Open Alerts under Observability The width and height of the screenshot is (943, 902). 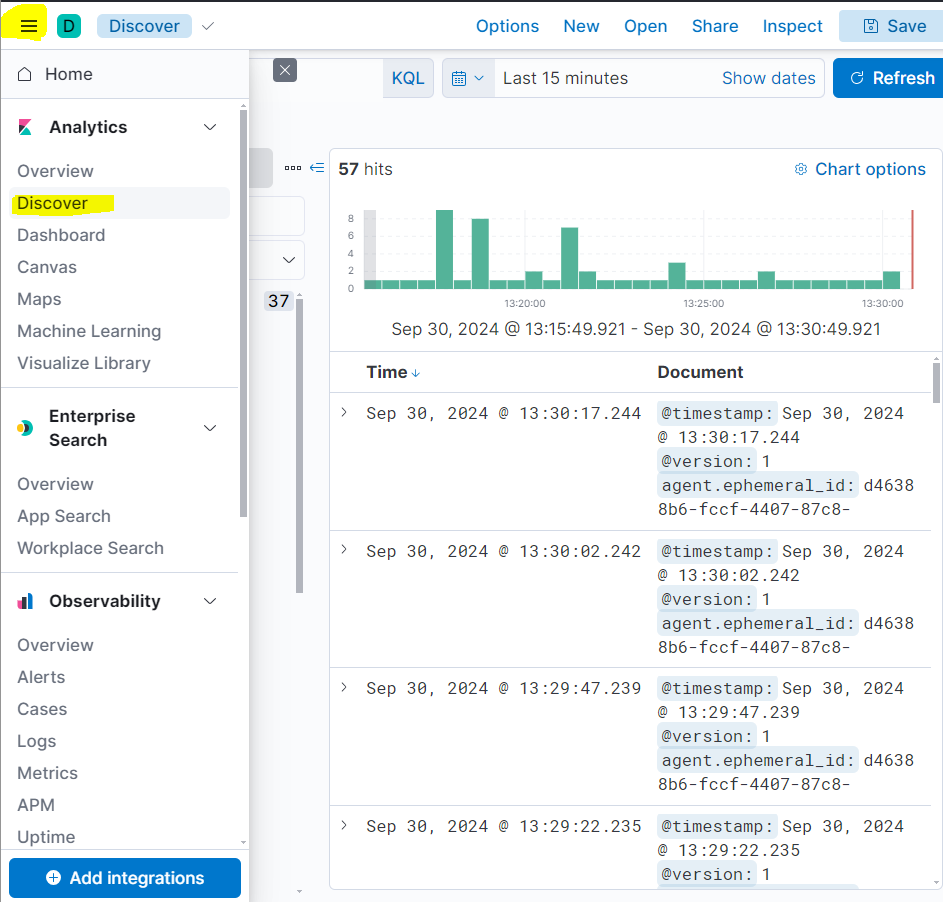click(41, 677)
